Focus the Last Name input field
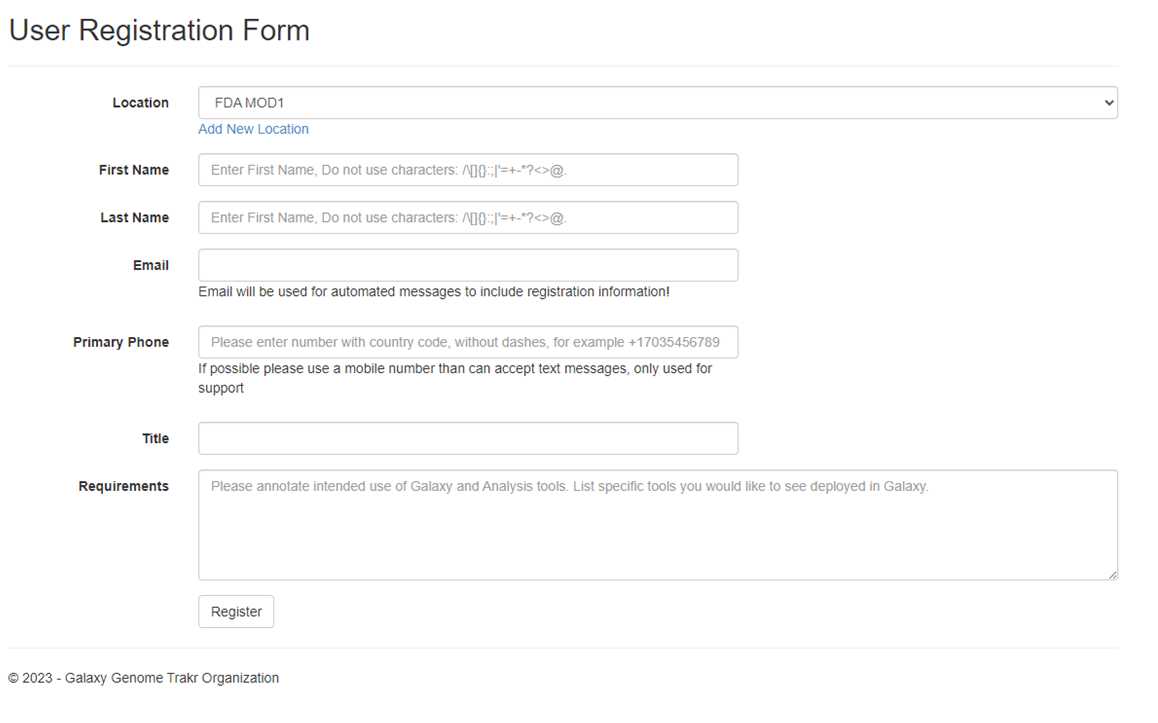This screenshot has height=723, width=1158. pos(467,218)
